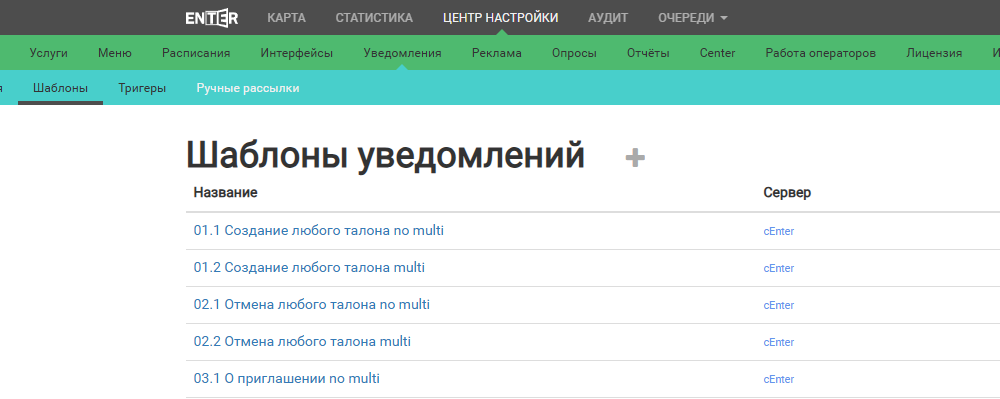
Task: Open the АУДИТ page
Action: [608, 18]
